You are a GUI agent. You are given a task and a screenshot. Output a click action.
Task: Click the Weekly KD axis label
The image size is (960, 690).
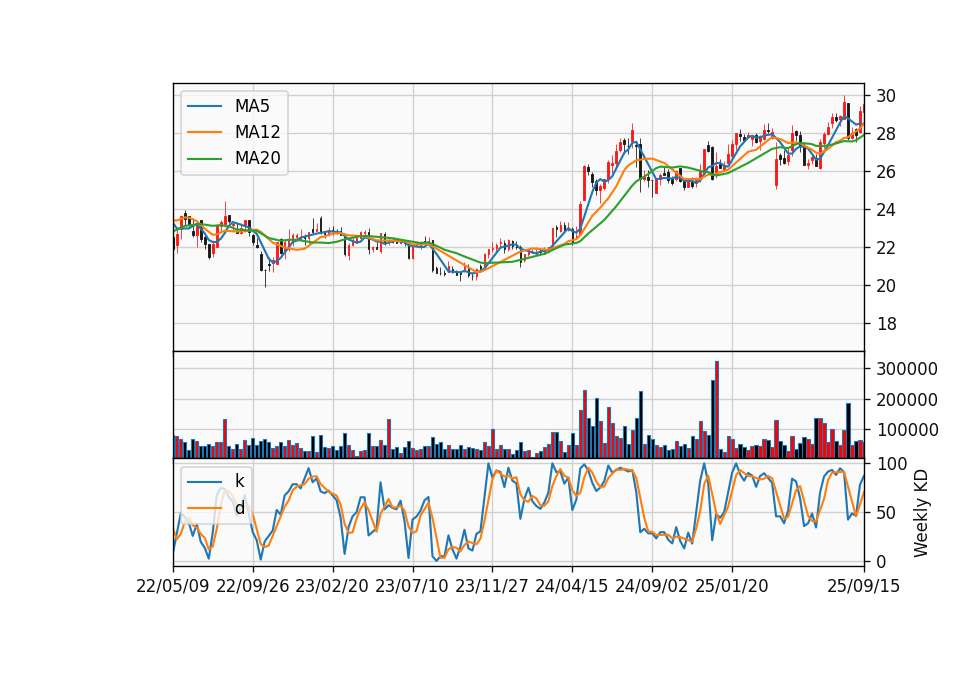920,513
